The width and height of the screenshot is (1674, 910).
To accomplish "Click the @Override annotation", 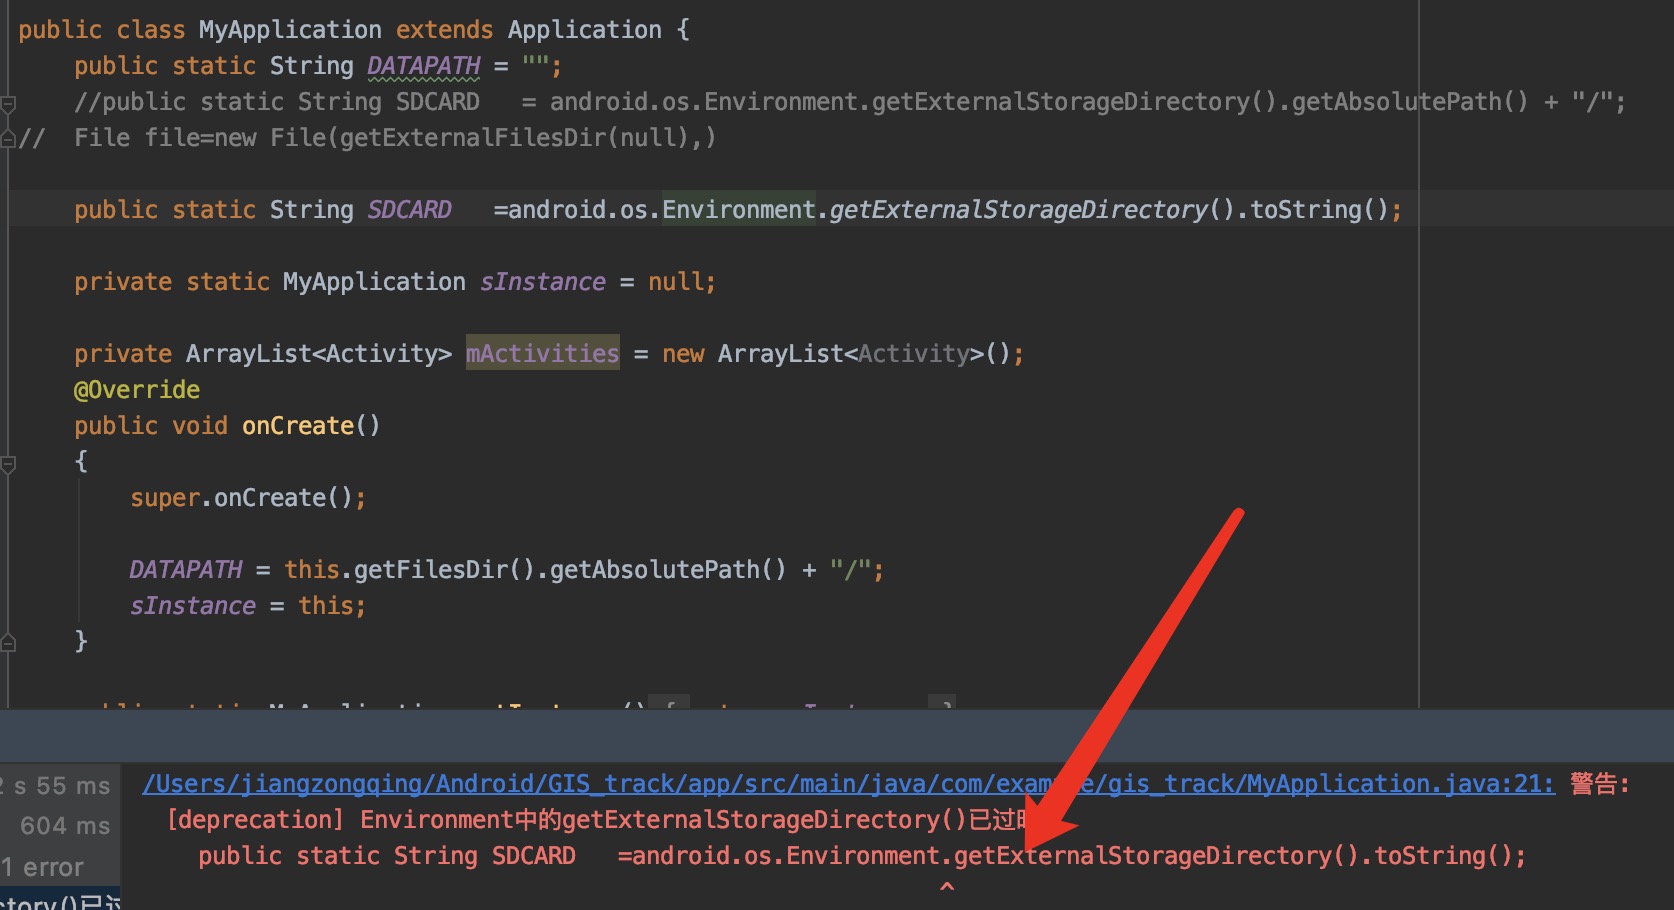I will 137,390.
